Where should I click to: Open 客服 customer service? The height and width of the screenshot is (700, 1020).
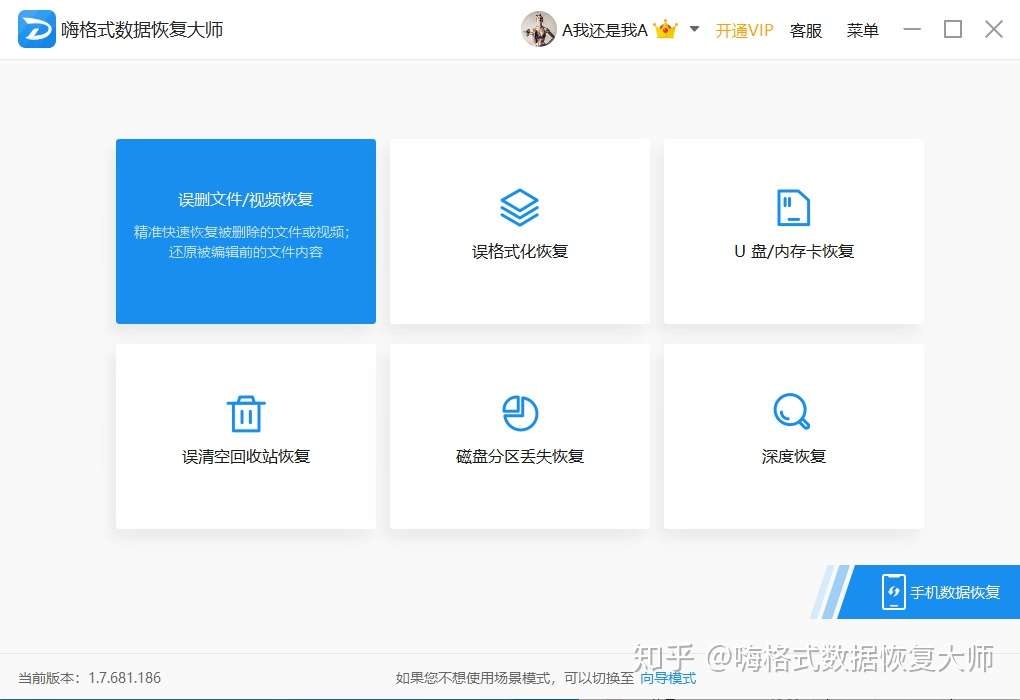click(806, 30)
